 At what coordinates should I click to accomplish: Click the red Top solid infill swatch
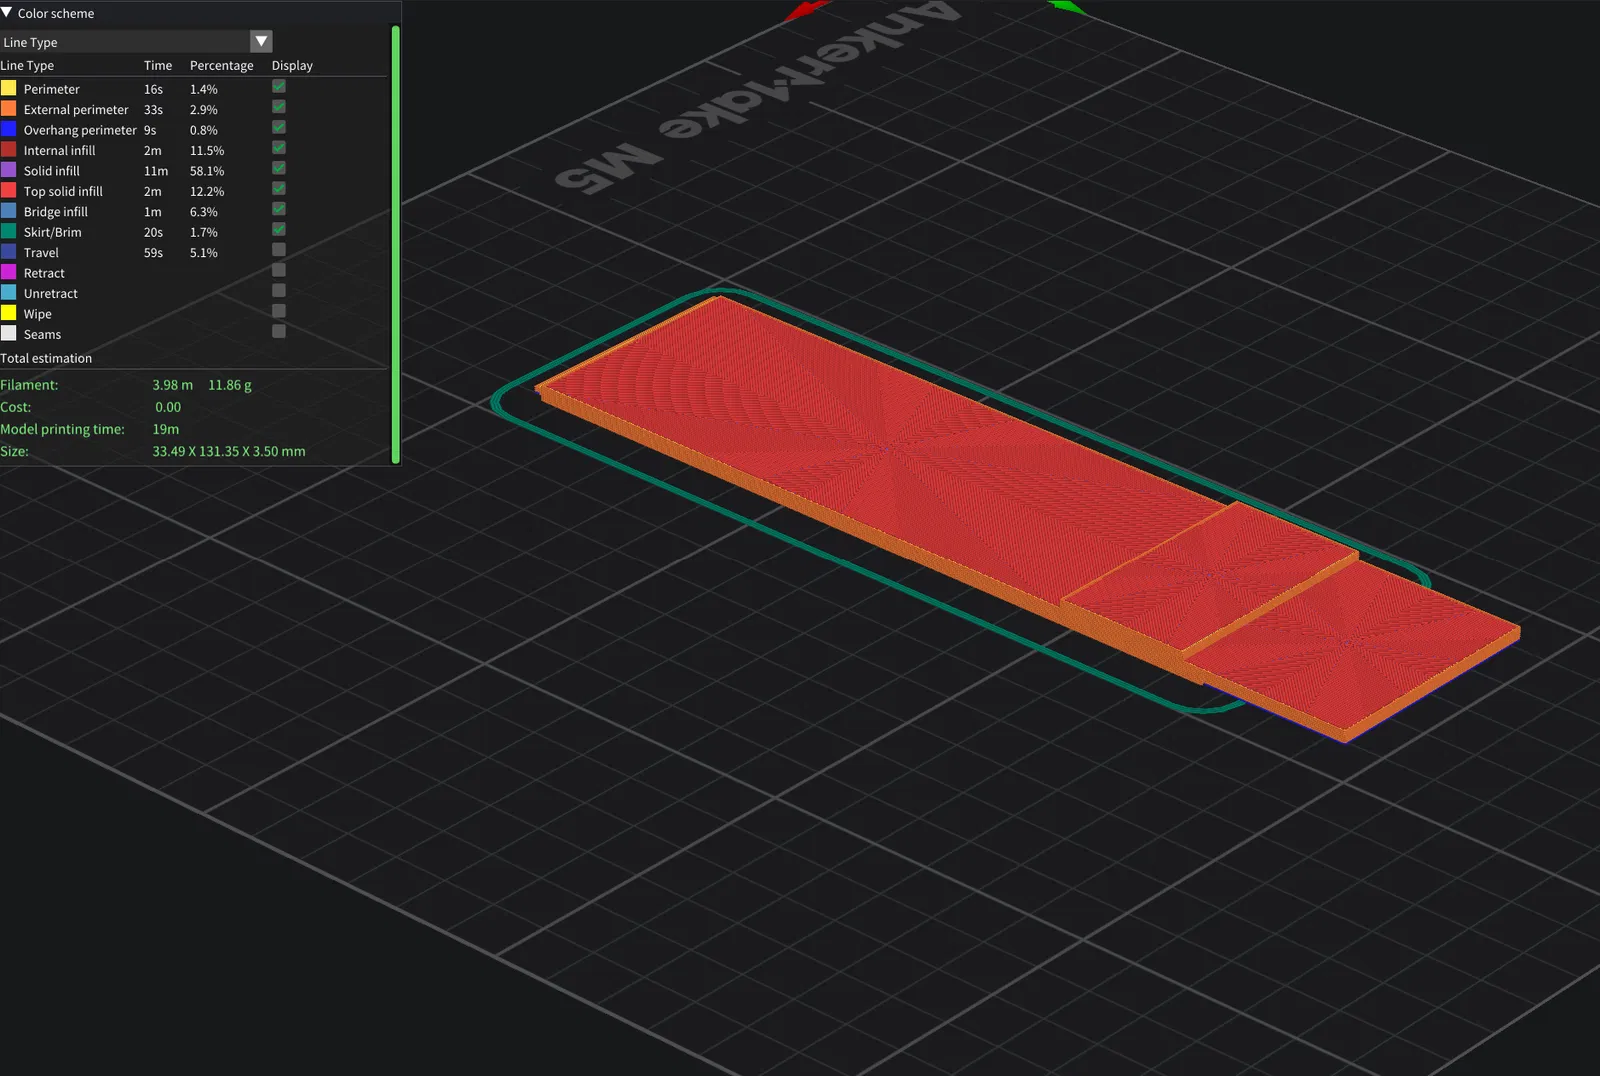(x=9, y=191)
